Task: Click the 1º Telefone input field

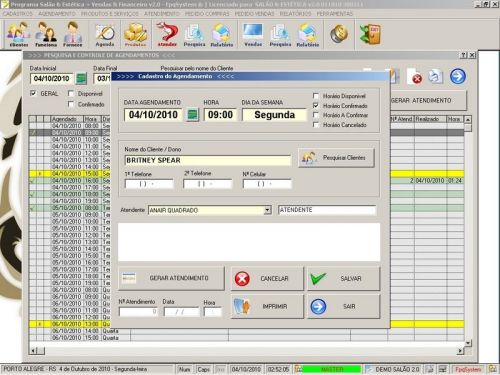Action: coord(149,184)
